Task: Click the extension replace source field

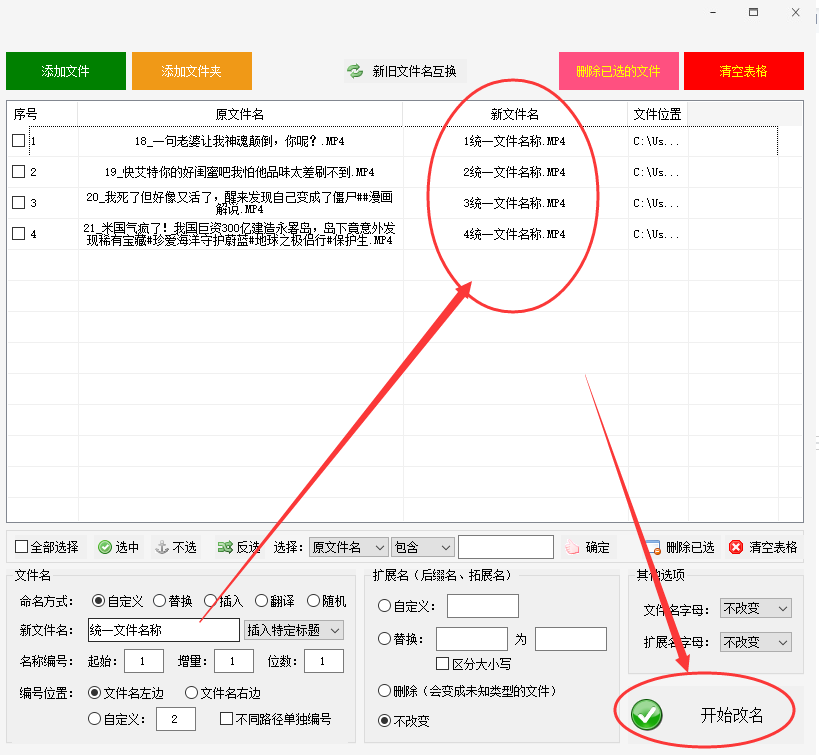Action: coord(472,639)
